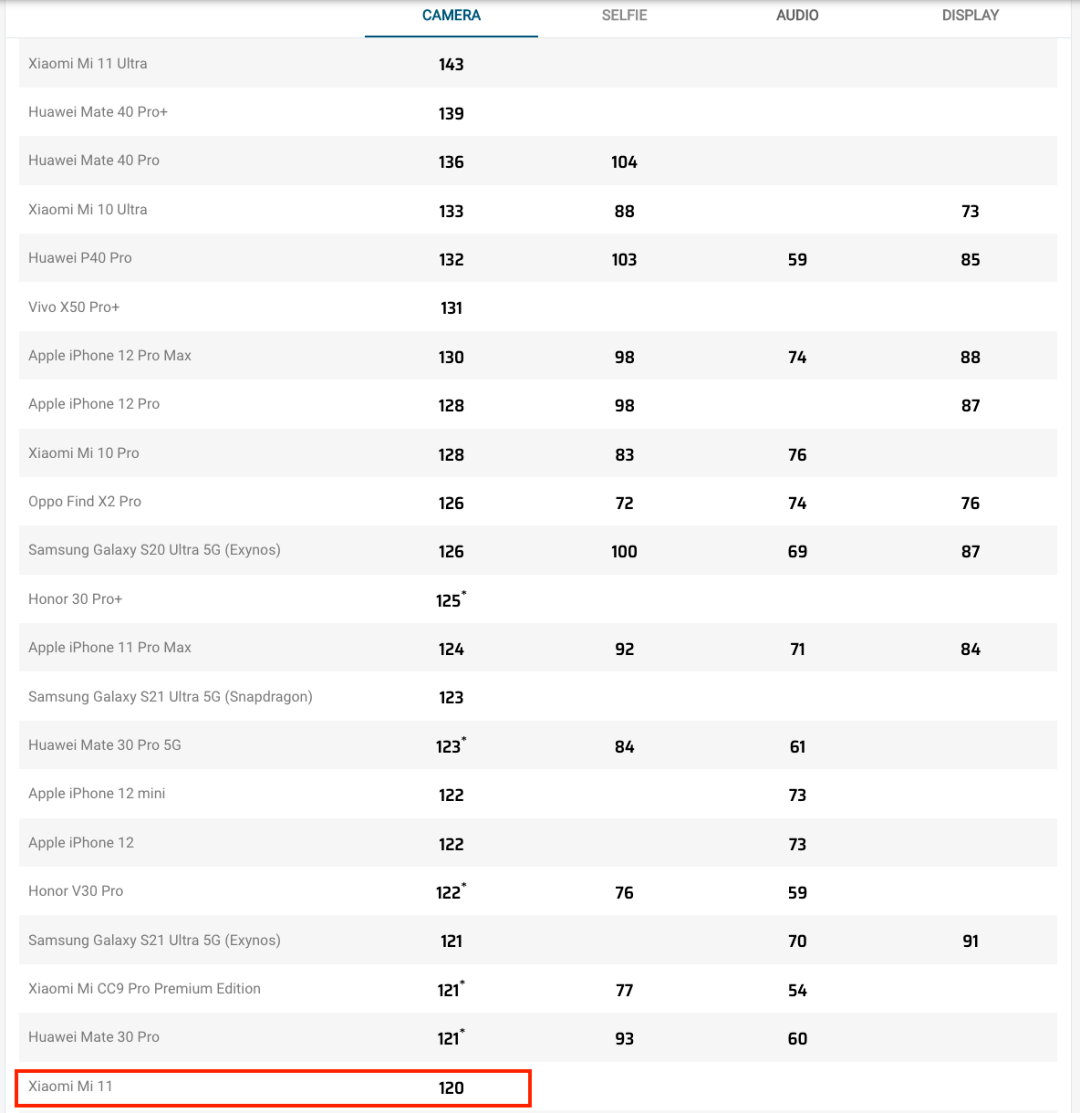1080x1113 pixels.
Task: Click selfie score 104 for Mate 40 Pro
Action: pyautogui.click(x=624, y=163)
